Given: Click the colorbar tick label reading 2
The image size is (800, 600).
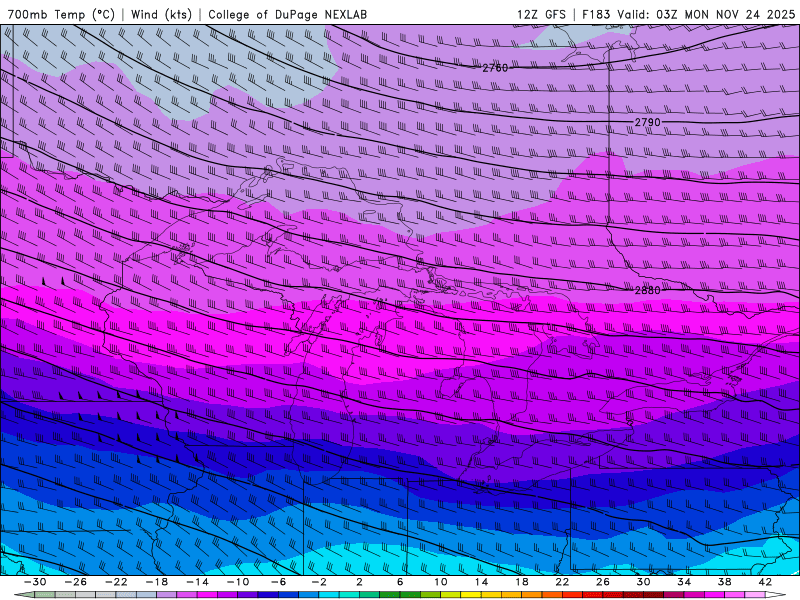Looking at the screenshot, I should [359, 582].
